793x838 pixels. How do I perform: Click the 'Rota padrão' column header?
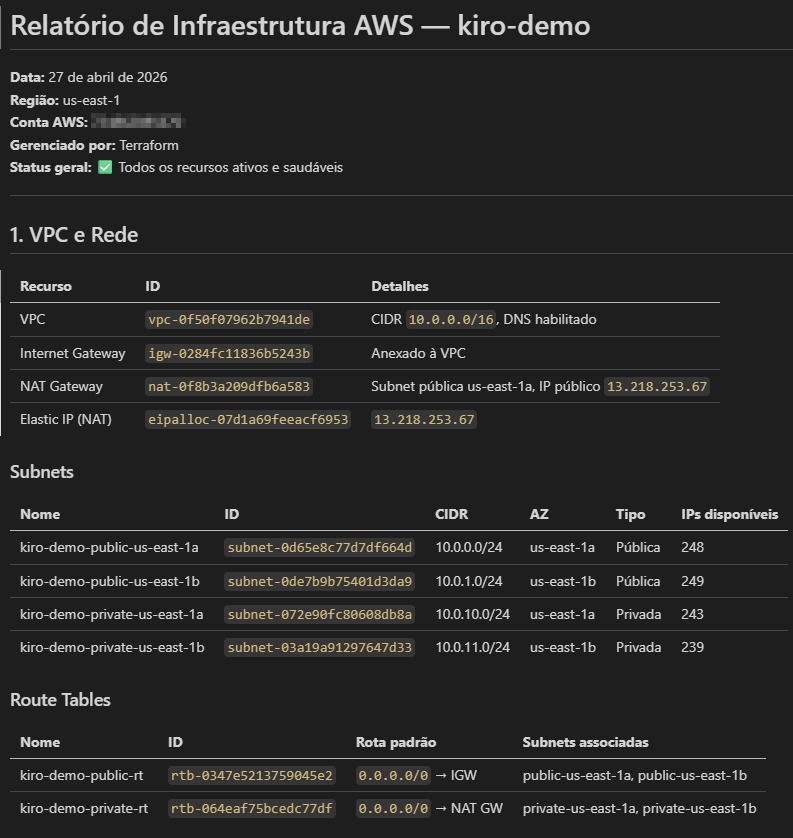click(x=396, y=742)
